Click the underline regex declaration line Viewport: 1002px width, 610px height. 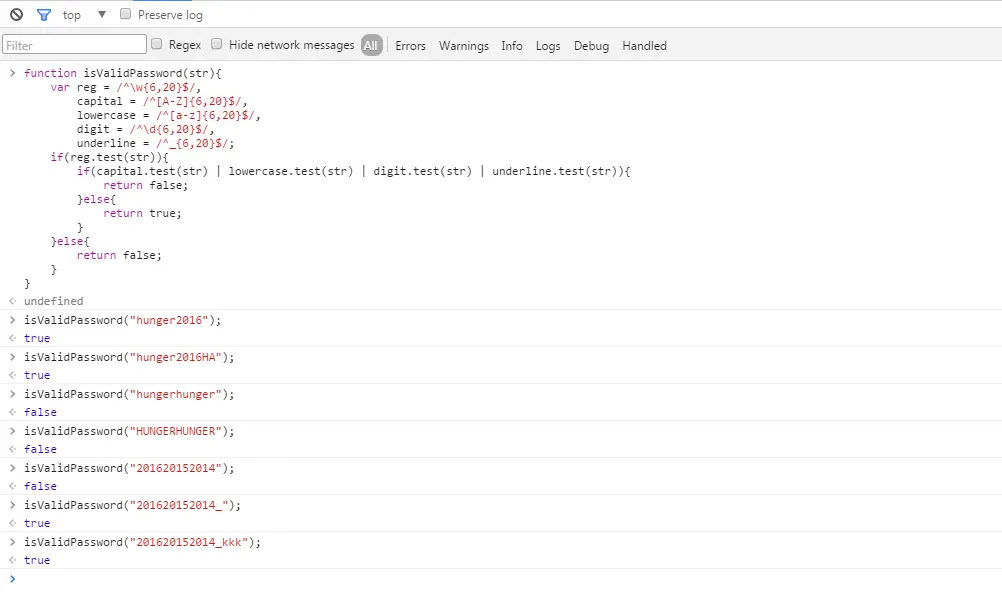[155, 143]
